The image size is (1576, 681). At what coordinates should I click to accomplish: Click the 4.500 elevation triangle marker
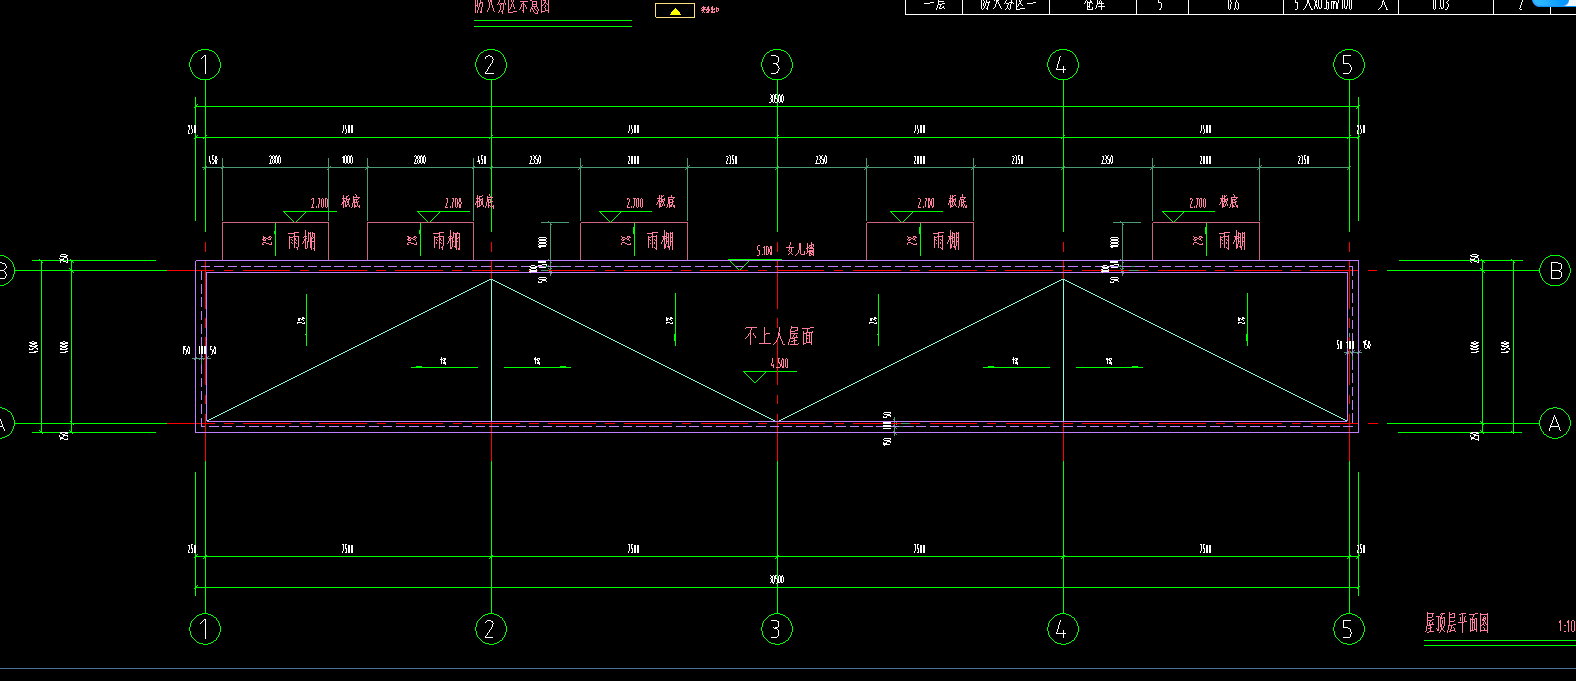click(x=757, y=376)
